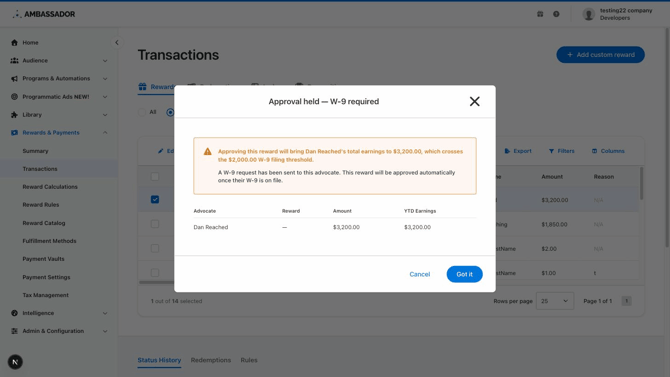Uncheck the selected Dan Reached row checkbox
The width and height of the screenshot is (670, 377).
pos(155,200)
